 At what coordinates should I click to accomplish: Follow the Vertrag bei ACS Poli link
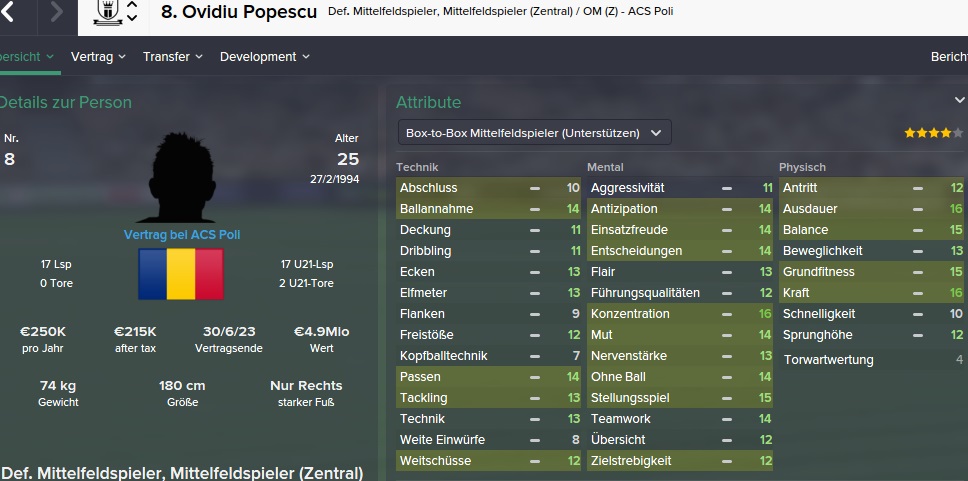click(182, 235)
